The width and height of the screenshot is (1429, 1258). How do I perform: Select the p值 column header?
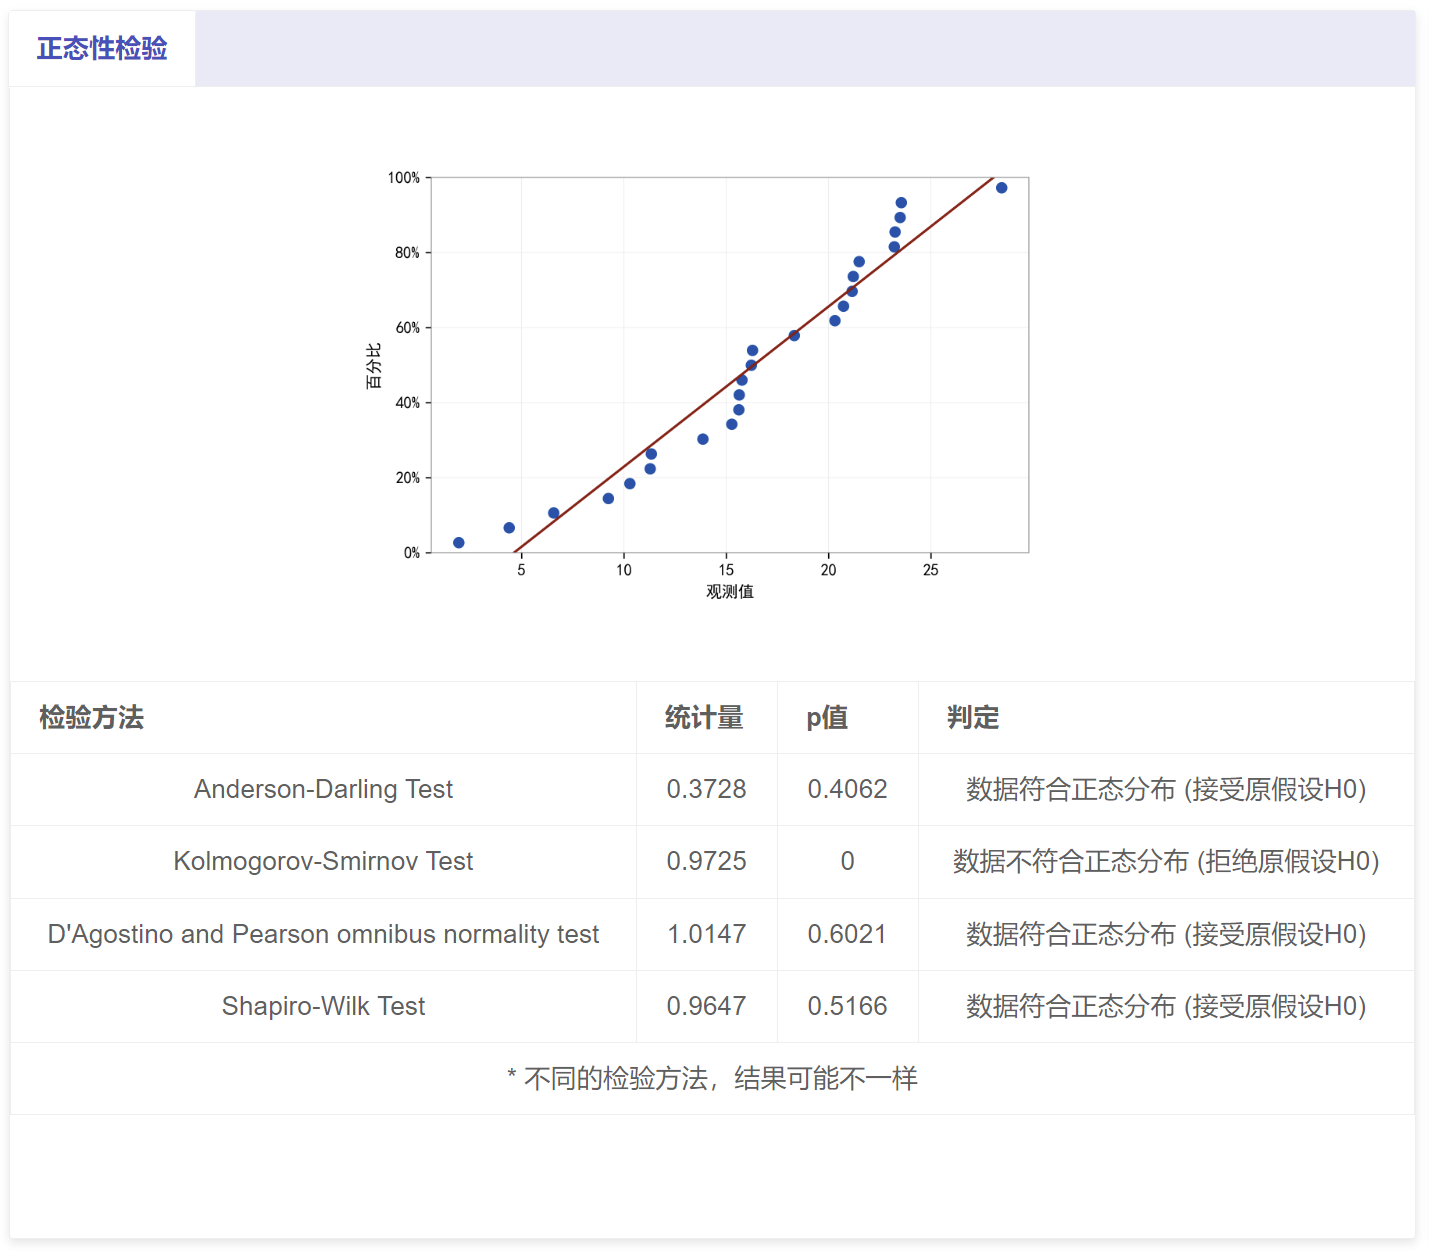[x=827, y=718]
